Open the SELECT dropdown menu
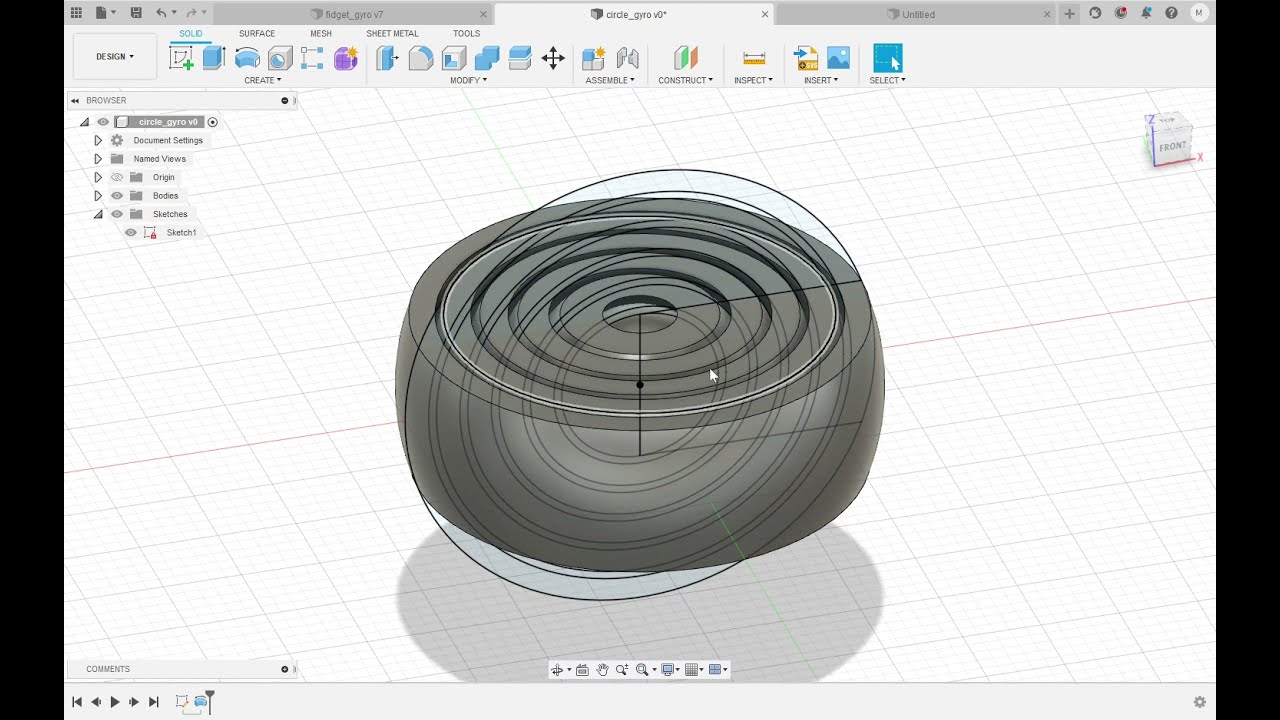 point(887,80)
